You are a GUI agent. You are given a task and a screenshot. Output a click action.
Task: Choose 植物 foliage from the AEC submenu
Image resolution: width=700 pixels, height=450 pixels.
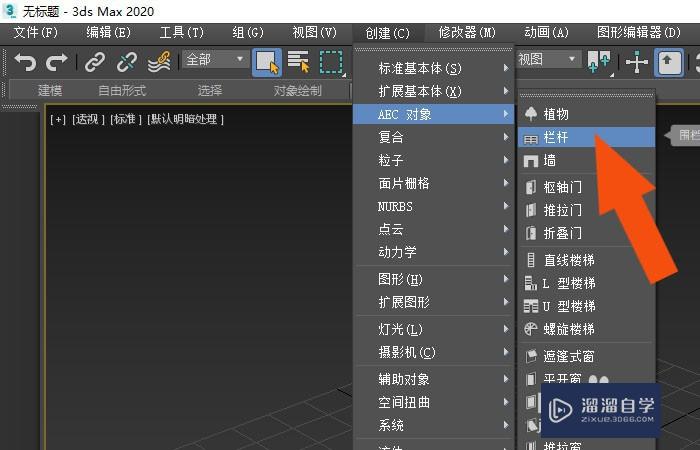click(x=587, y=114)
